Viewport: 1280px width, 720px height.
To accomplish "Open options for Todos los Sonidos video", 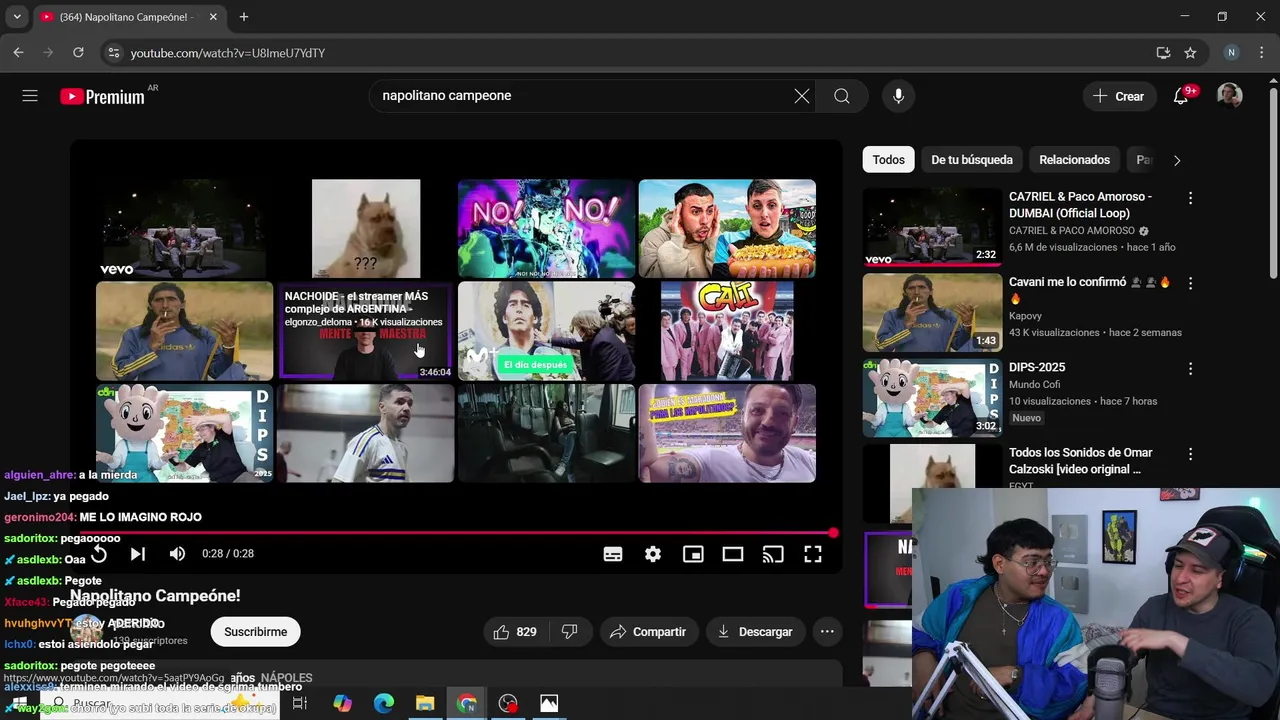I will point(1190,453).
